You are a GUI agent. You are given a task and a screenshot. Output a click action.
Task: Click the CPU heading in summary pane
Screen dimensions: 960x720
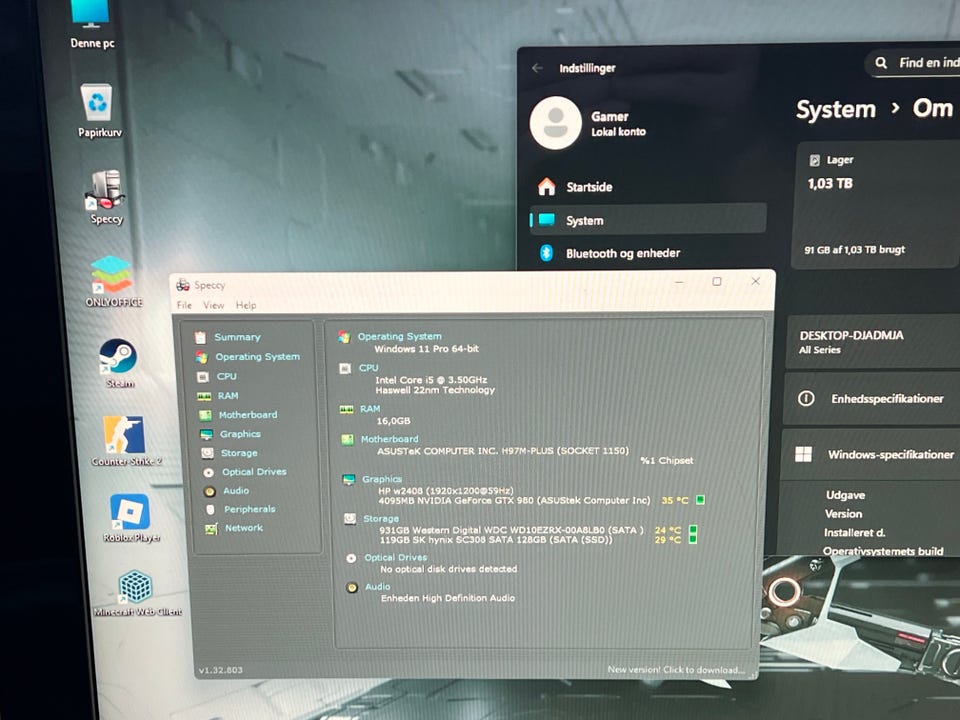(x=368, y=367)
